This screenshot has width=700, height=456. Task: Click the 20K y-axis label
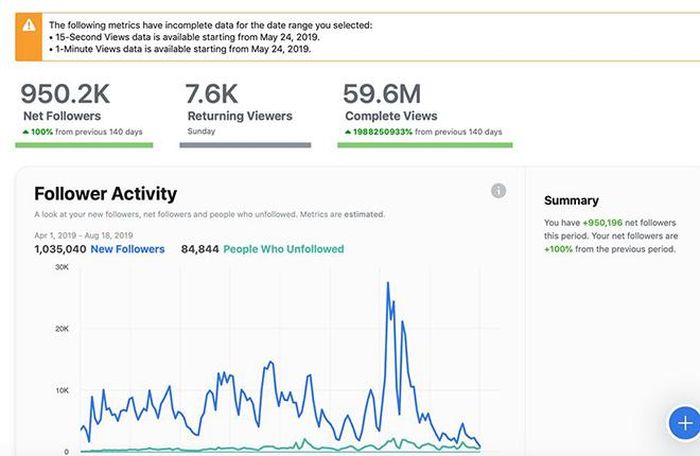coord(62,329)
